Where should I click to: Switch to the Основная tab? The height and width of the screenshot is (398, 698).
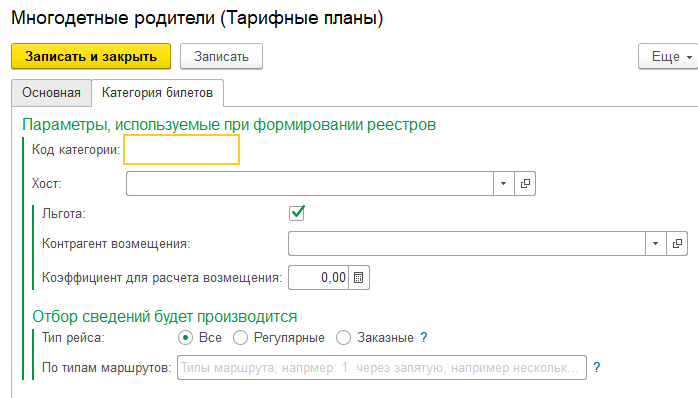(x=51, y=93)
